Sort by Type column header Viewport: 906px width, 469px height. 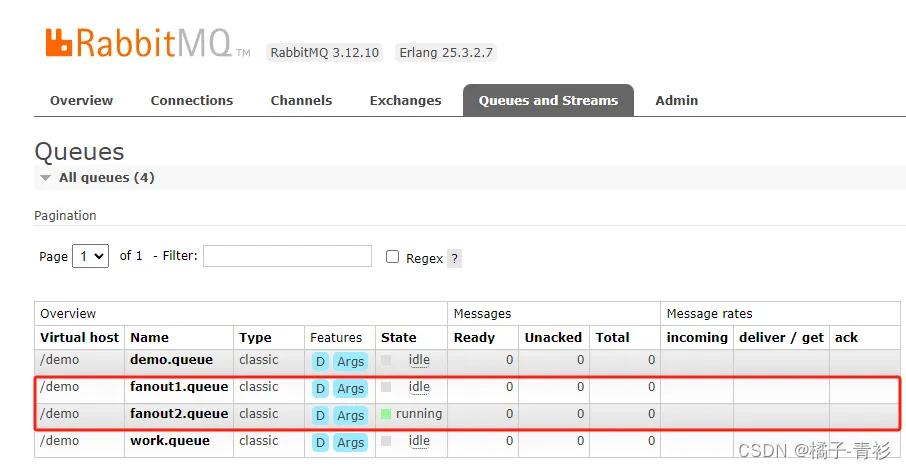coord(255,337)
